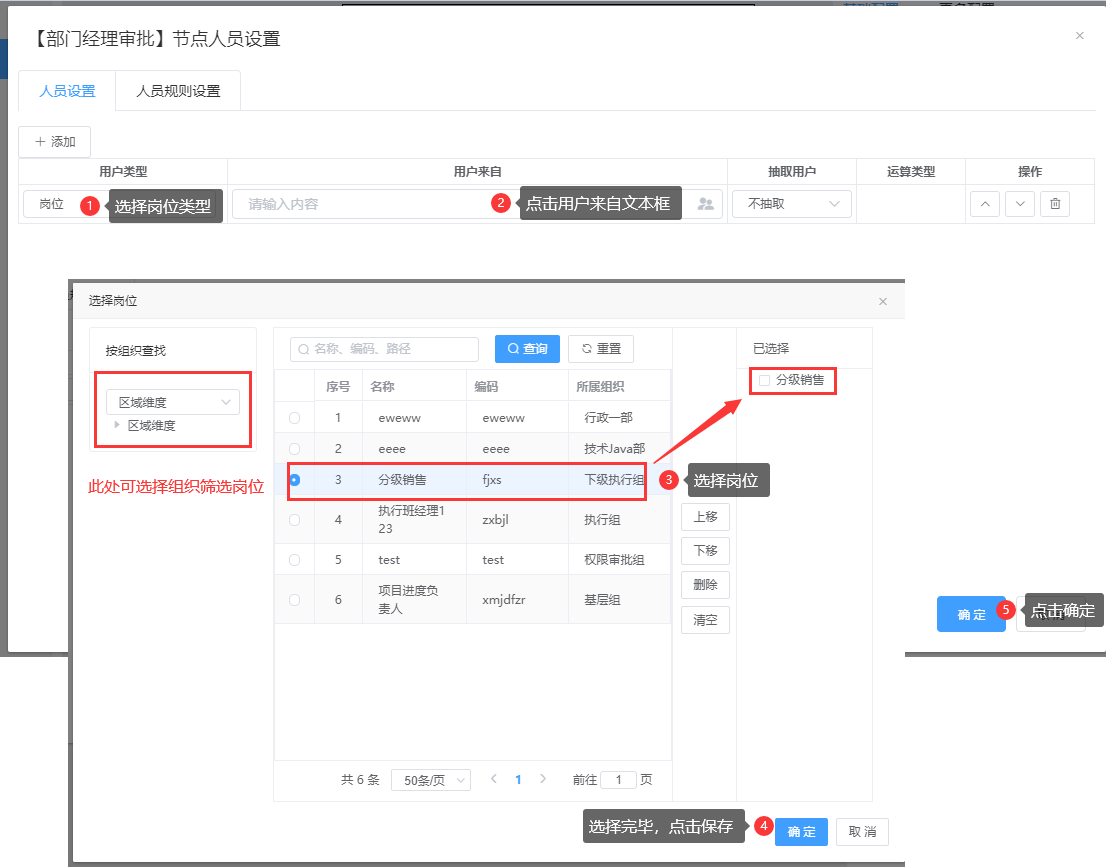Go to previous page arrow in pagination
The image size is (1106, 867).
pos(494,779)
